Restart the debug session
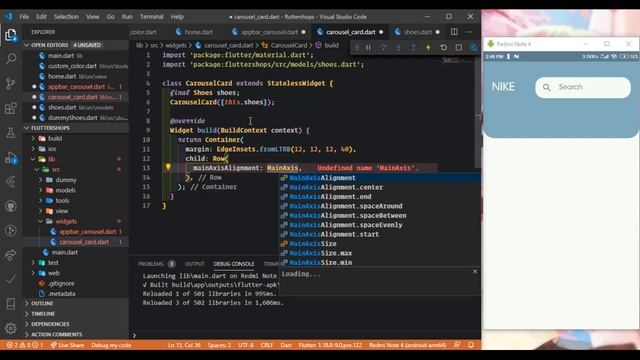 [x=443, y=47]
